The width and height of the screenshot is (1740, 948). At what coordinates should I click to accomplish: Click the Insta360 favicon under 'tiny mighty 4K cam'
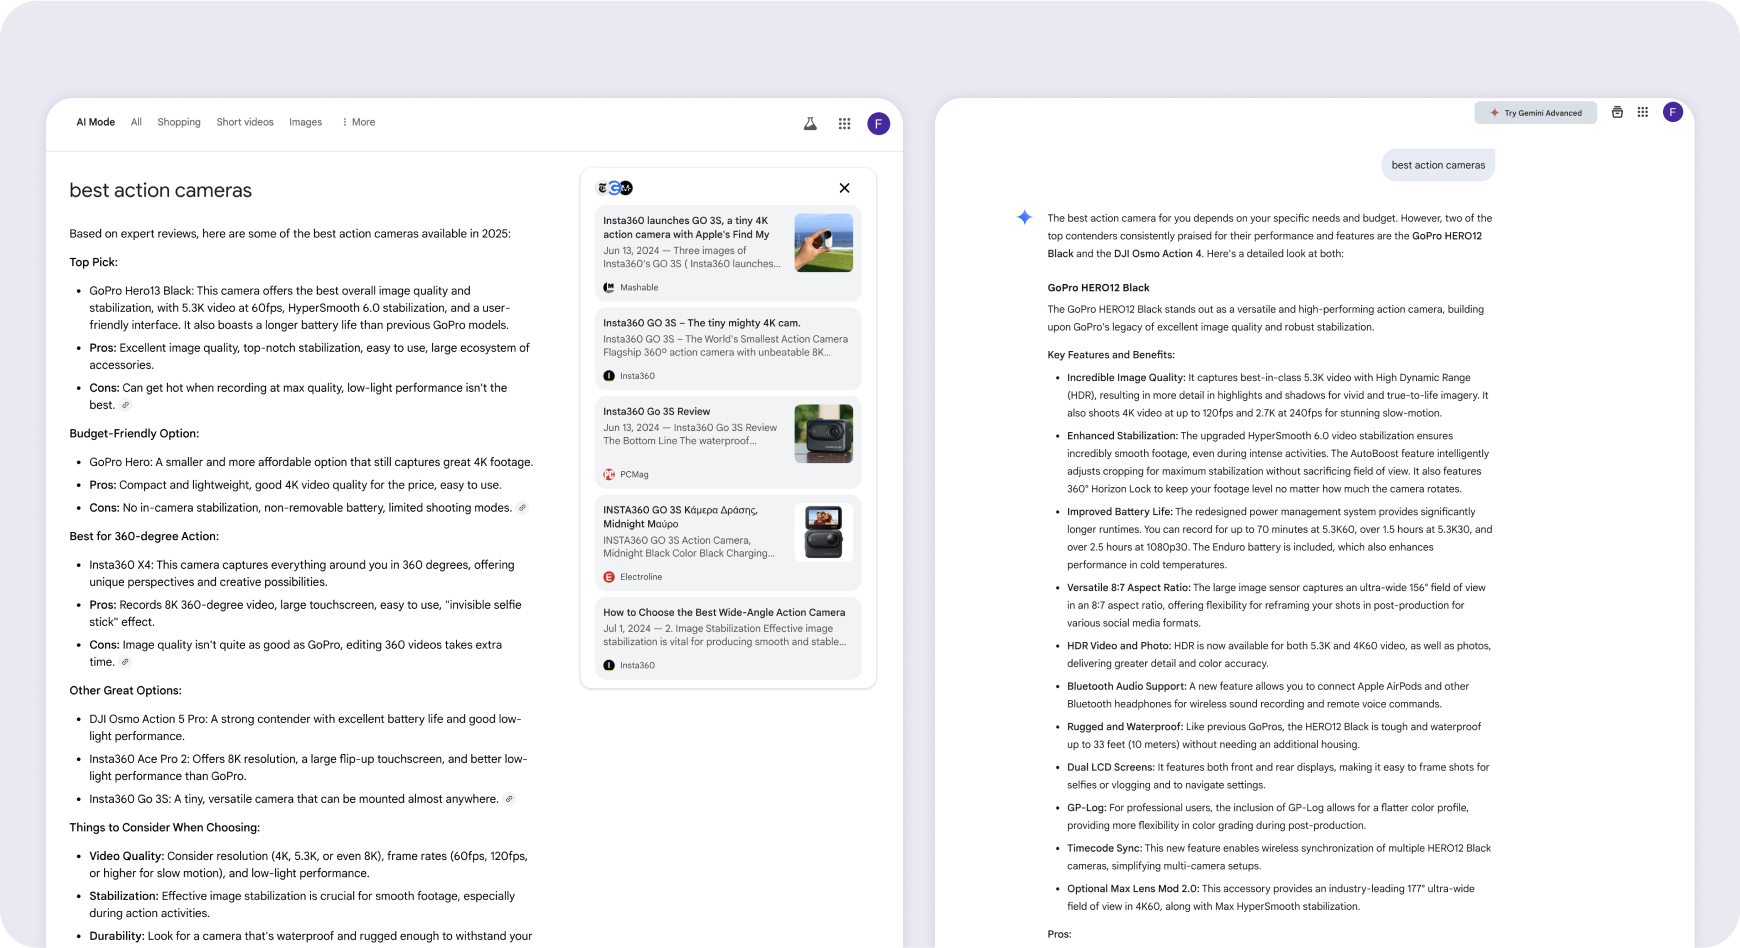tap(609, 376)
